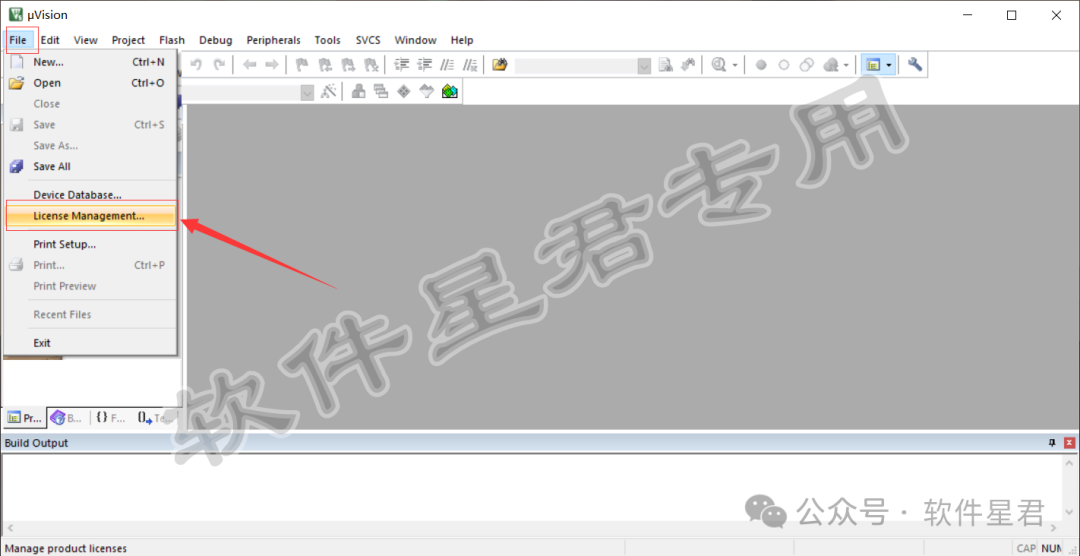1080x556 pixels.
Task: Click the Disable All Breakpoints icon
Action: pos(807,65)
